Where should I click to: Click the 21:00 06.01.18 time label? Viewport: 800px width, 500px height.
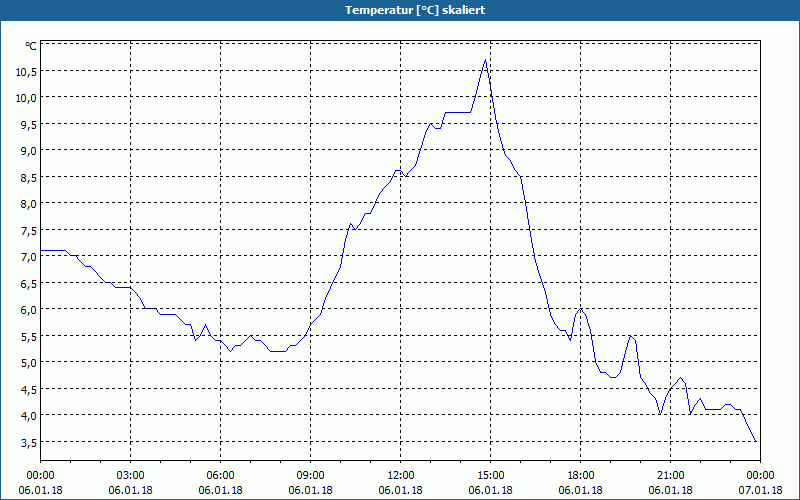point(670,483)
